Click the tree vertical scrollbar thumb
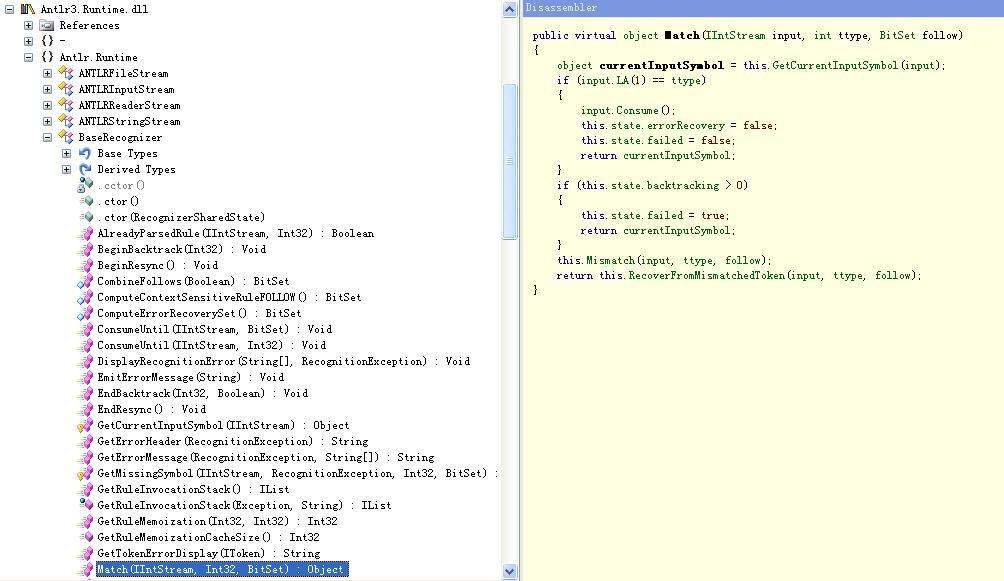1004x581 pixels. click(x=510, y=161)
